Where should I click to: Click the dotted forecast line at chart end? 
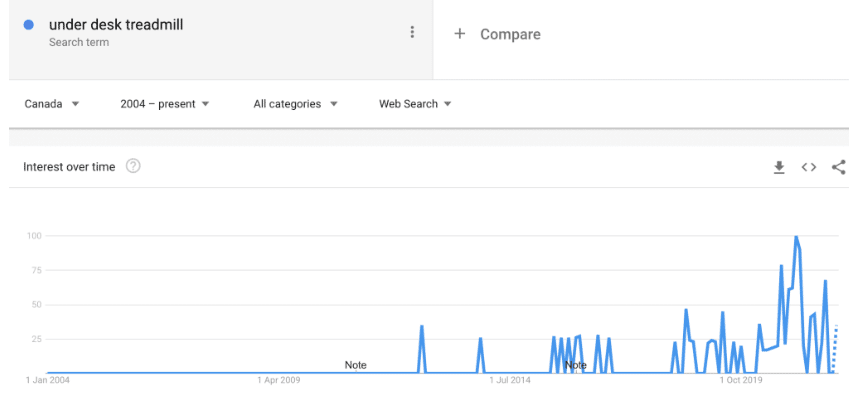(835, 349)
